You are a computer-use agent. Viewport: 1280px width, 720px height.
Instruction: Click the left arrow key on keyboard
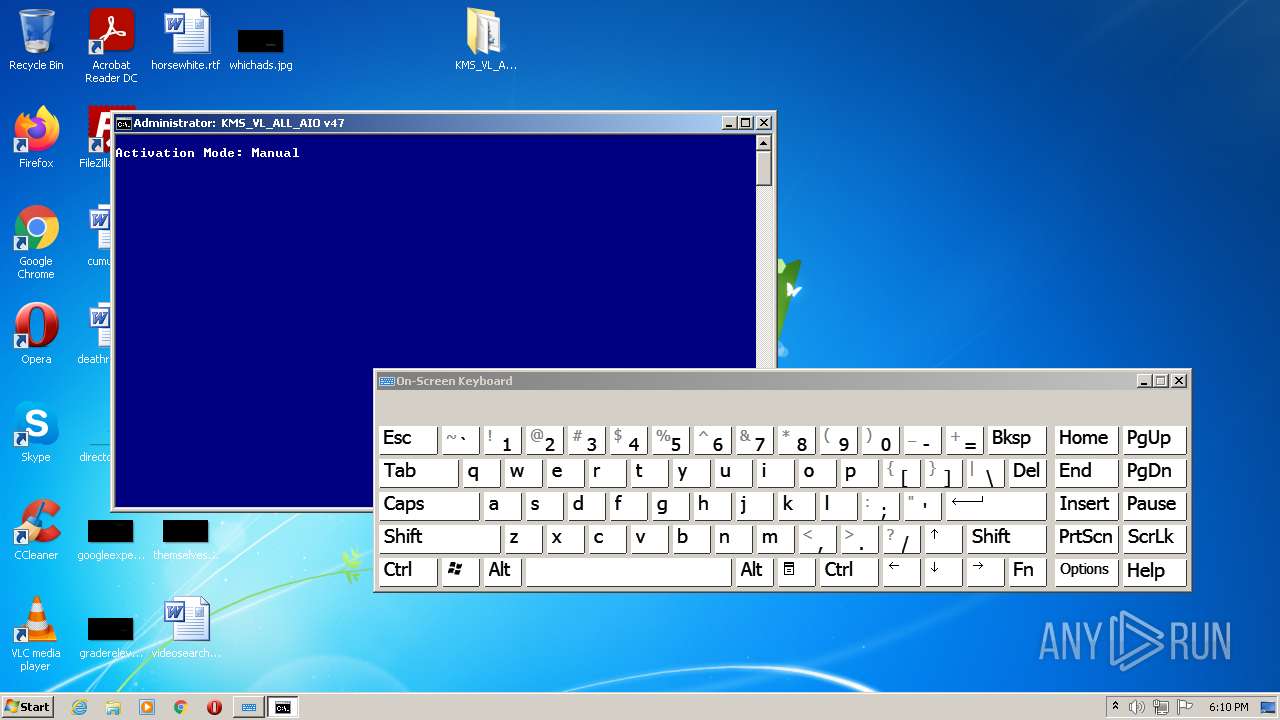pyautogui.click(x=901, y=570)
